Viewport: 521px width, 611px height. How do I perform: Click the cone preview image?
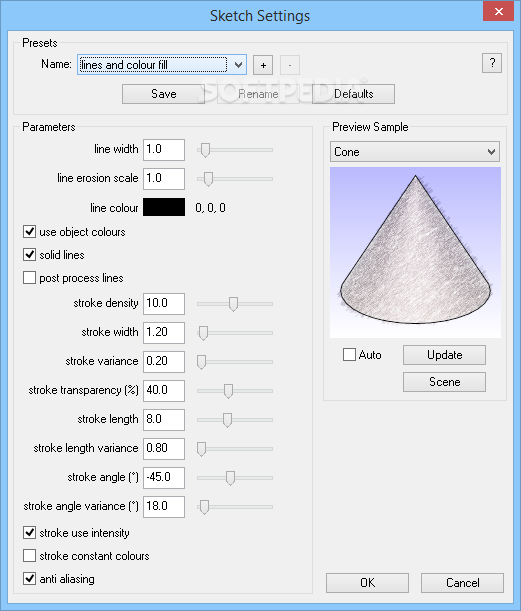[x=415, y=253]
